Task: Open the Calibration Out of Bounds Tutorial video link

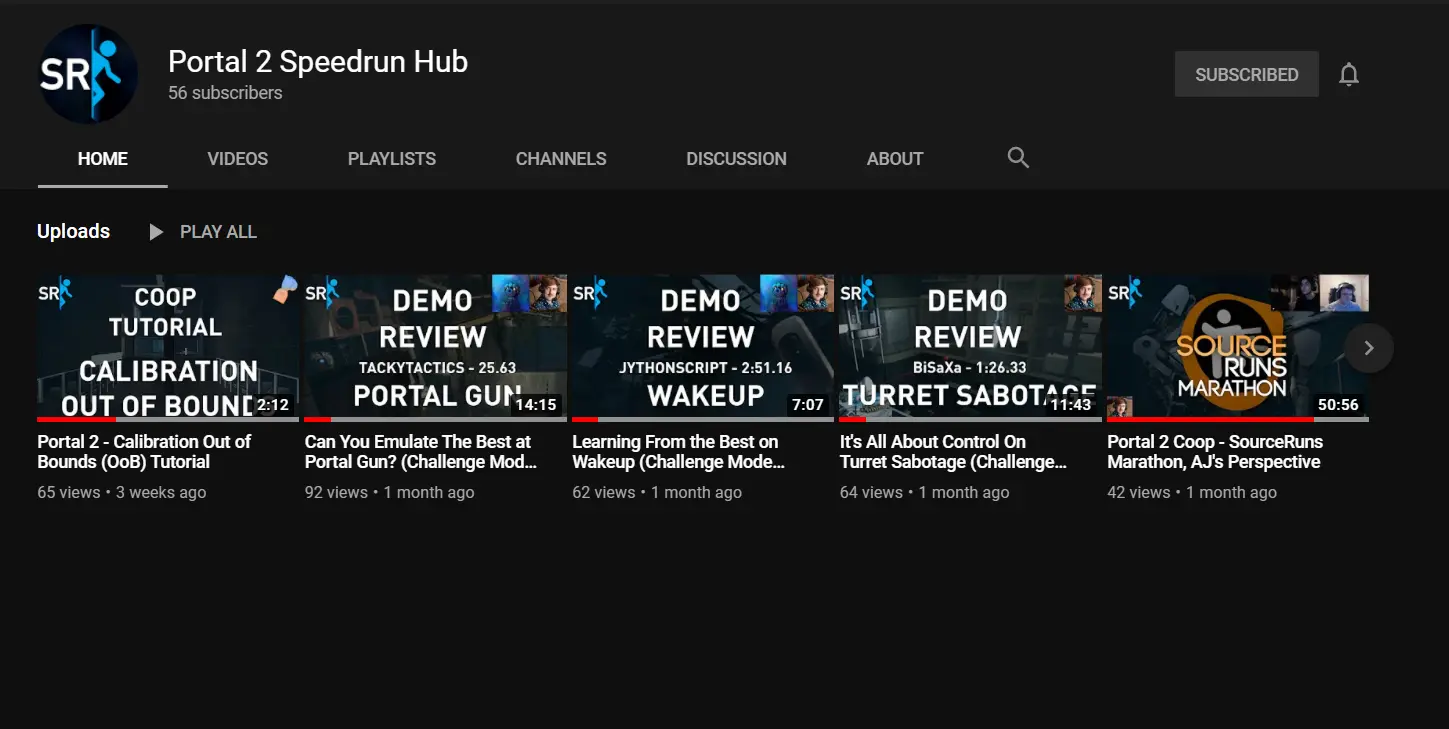Action: (x=144, y=451)
